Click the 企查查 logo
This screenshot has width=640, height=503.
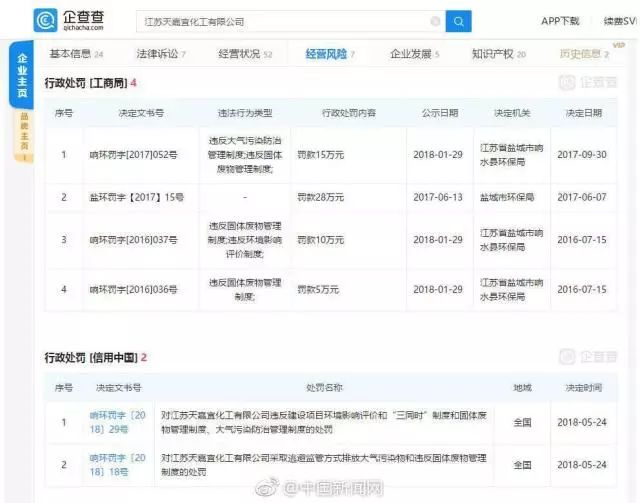click(x=60, y=21)
